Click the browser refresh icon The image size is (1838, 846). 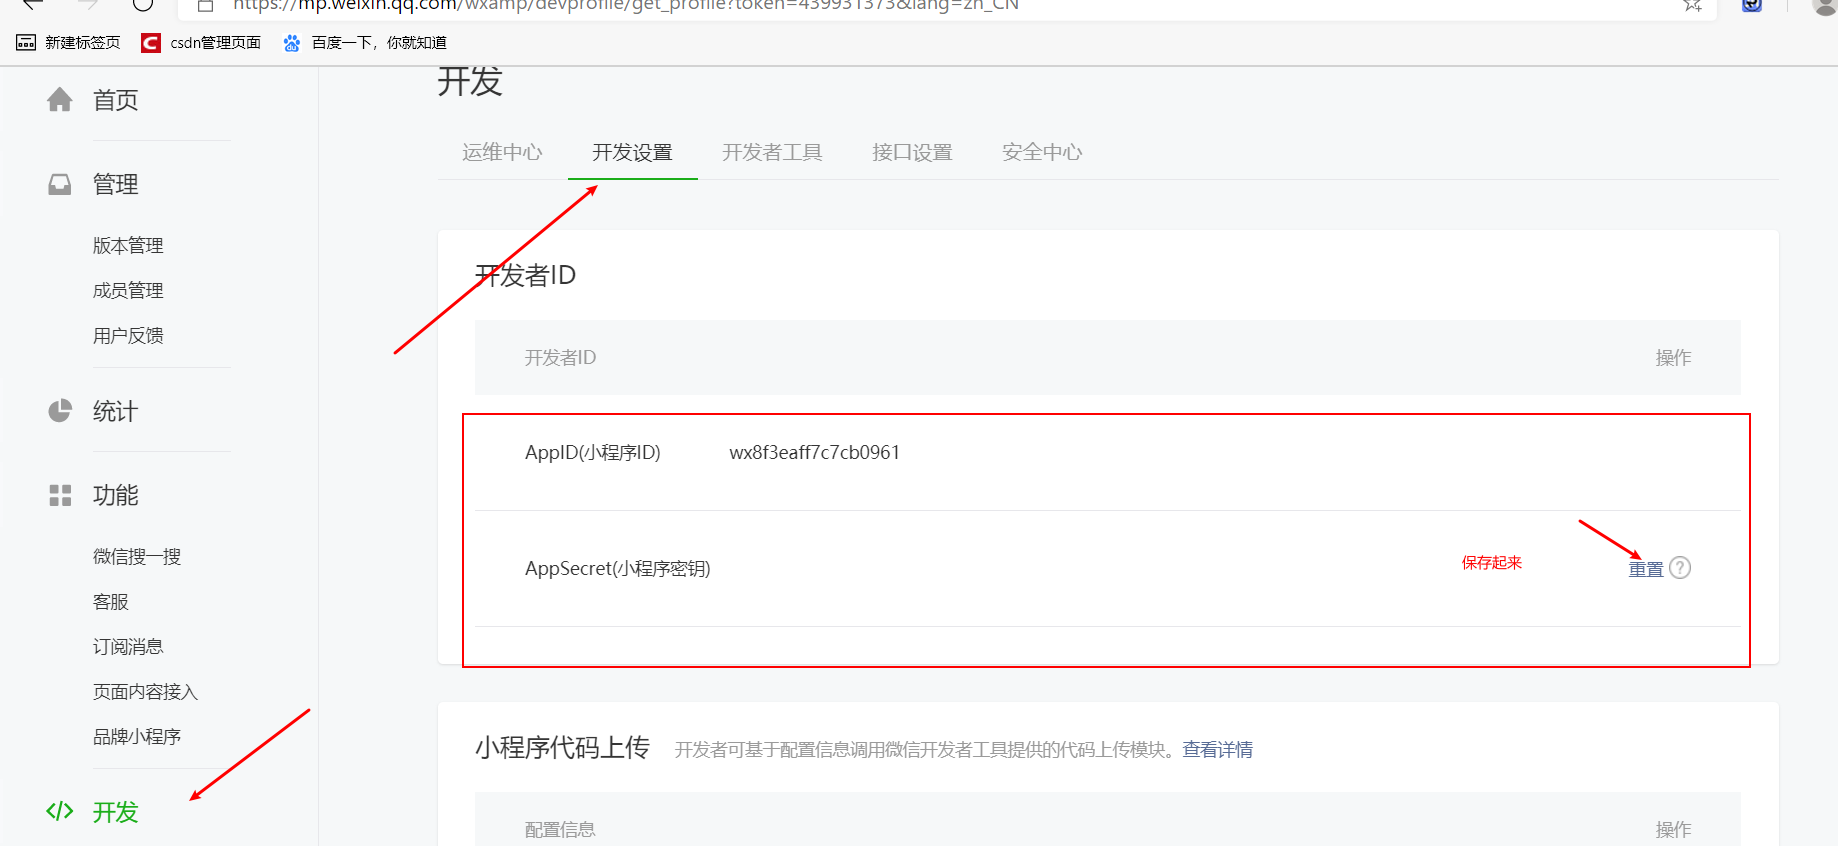[143, 4]
